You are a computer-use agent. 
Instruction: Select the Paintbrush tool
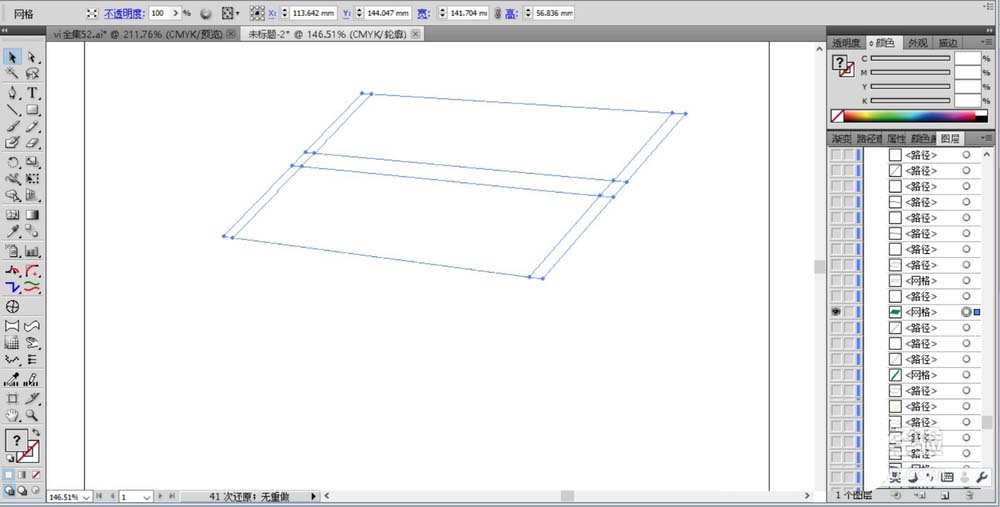click(x=12, y=126)
